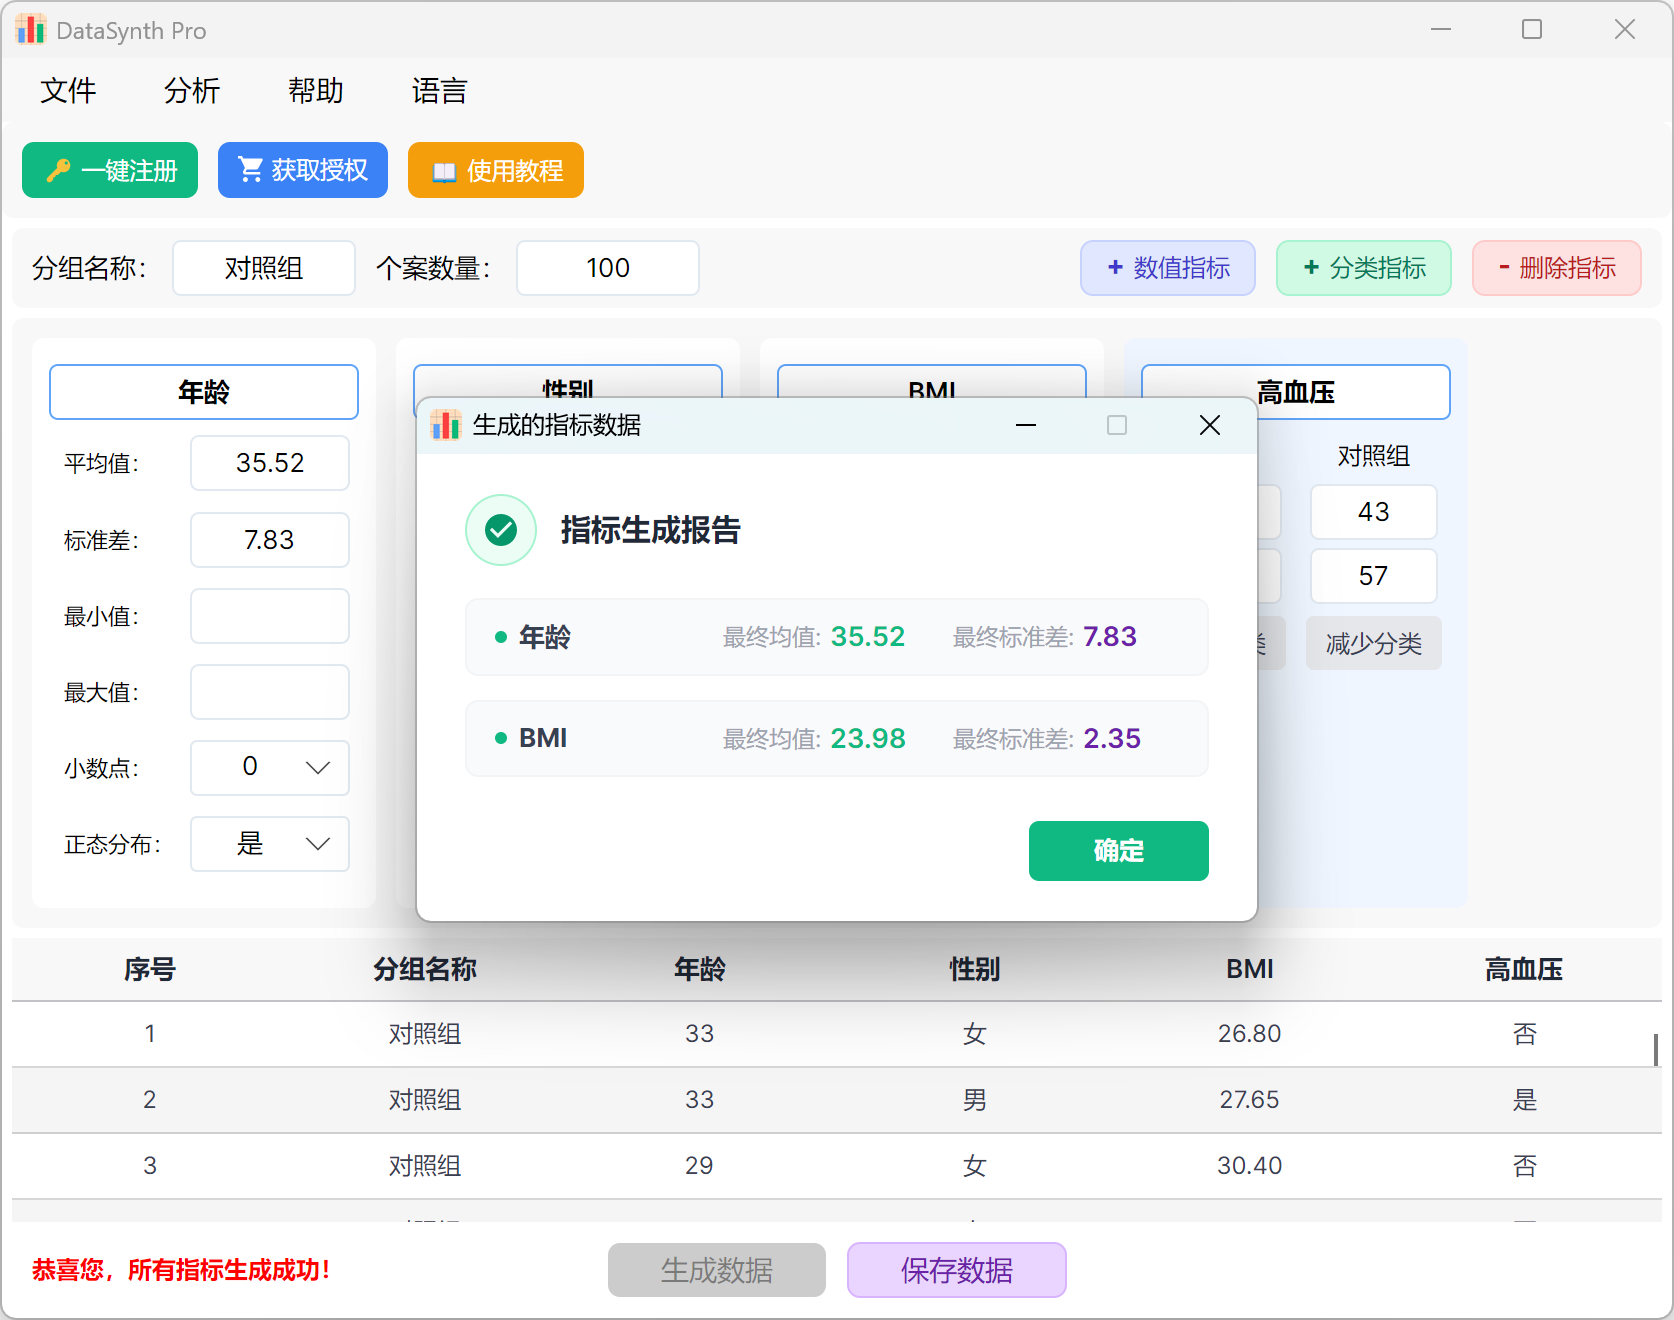
Task: Click the 高血压 indicator name box
Action: (x=1296, y=392)
